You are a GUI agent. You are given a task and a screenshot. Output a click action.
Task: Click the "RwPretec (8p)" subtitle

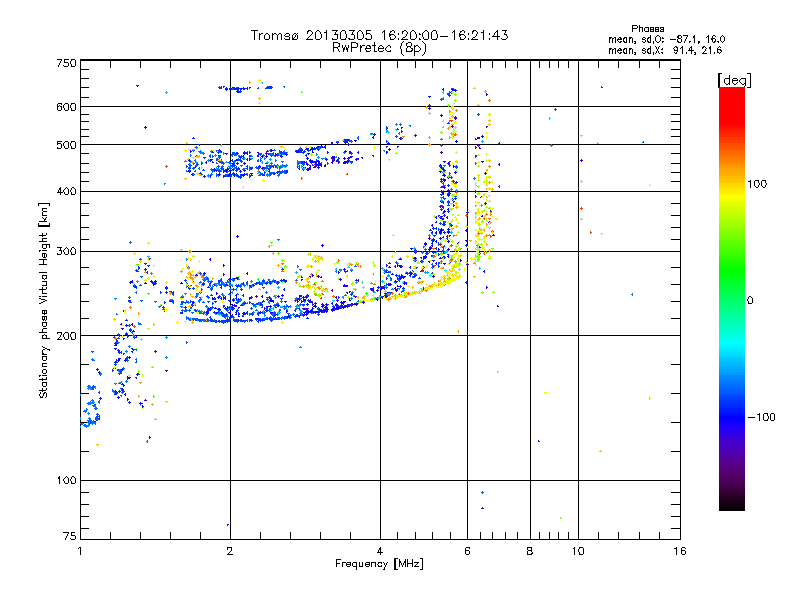point(379,48)
